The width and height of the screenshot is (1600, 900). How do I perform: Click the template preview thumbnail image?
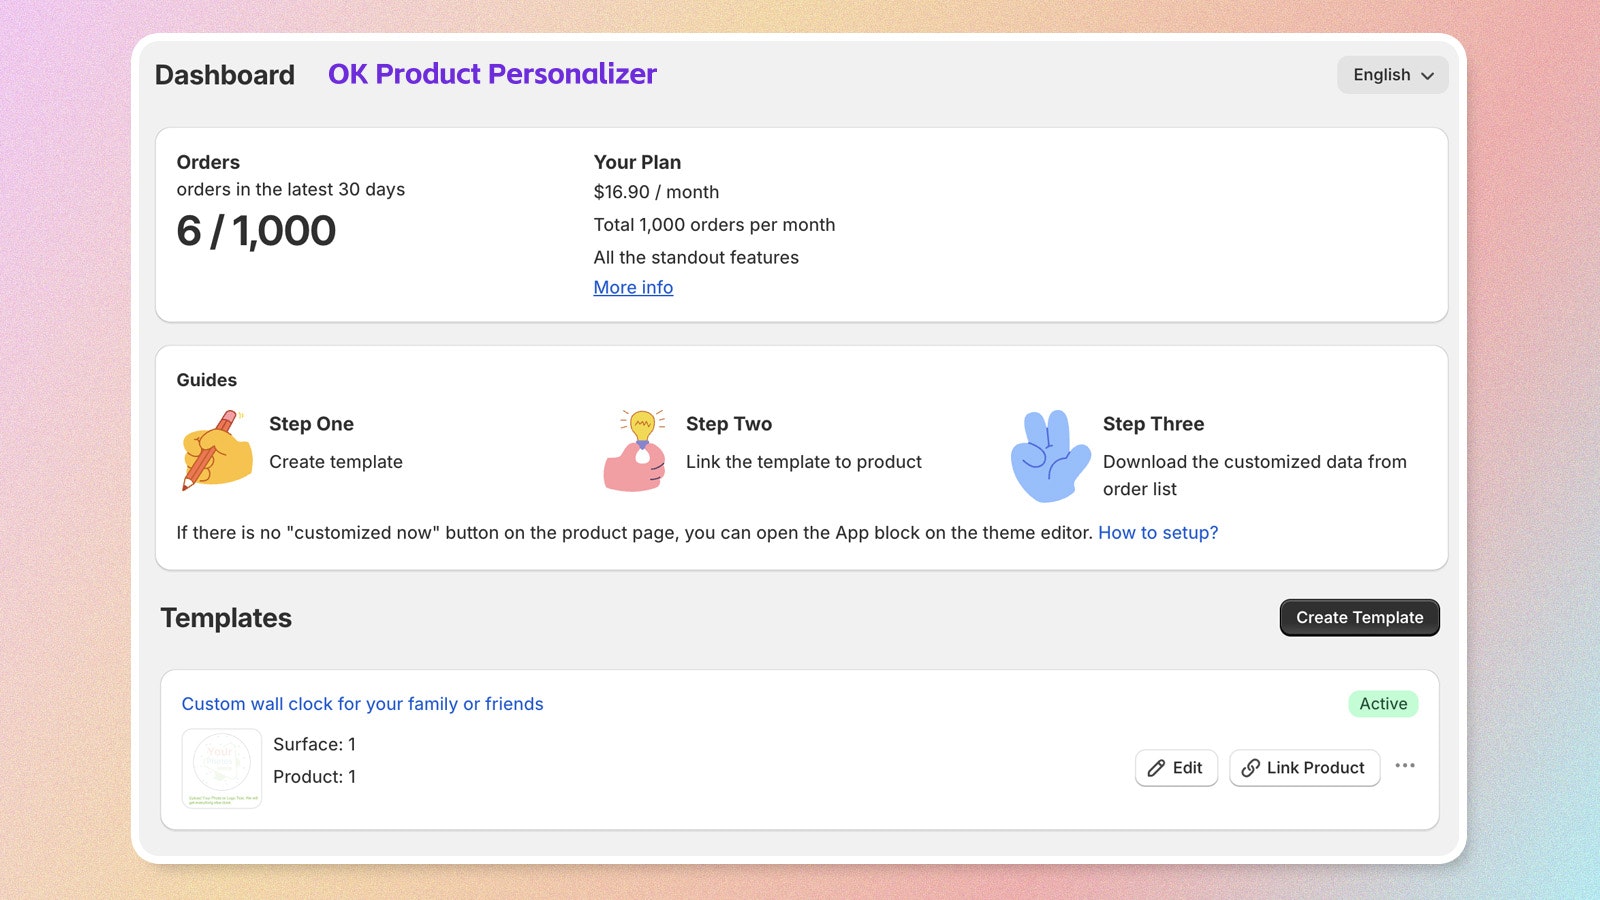[x=221, y=768]
